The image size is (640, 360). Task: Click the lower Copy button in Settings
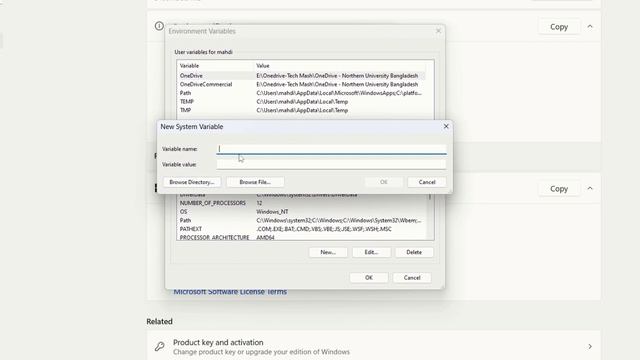[559, 189]
